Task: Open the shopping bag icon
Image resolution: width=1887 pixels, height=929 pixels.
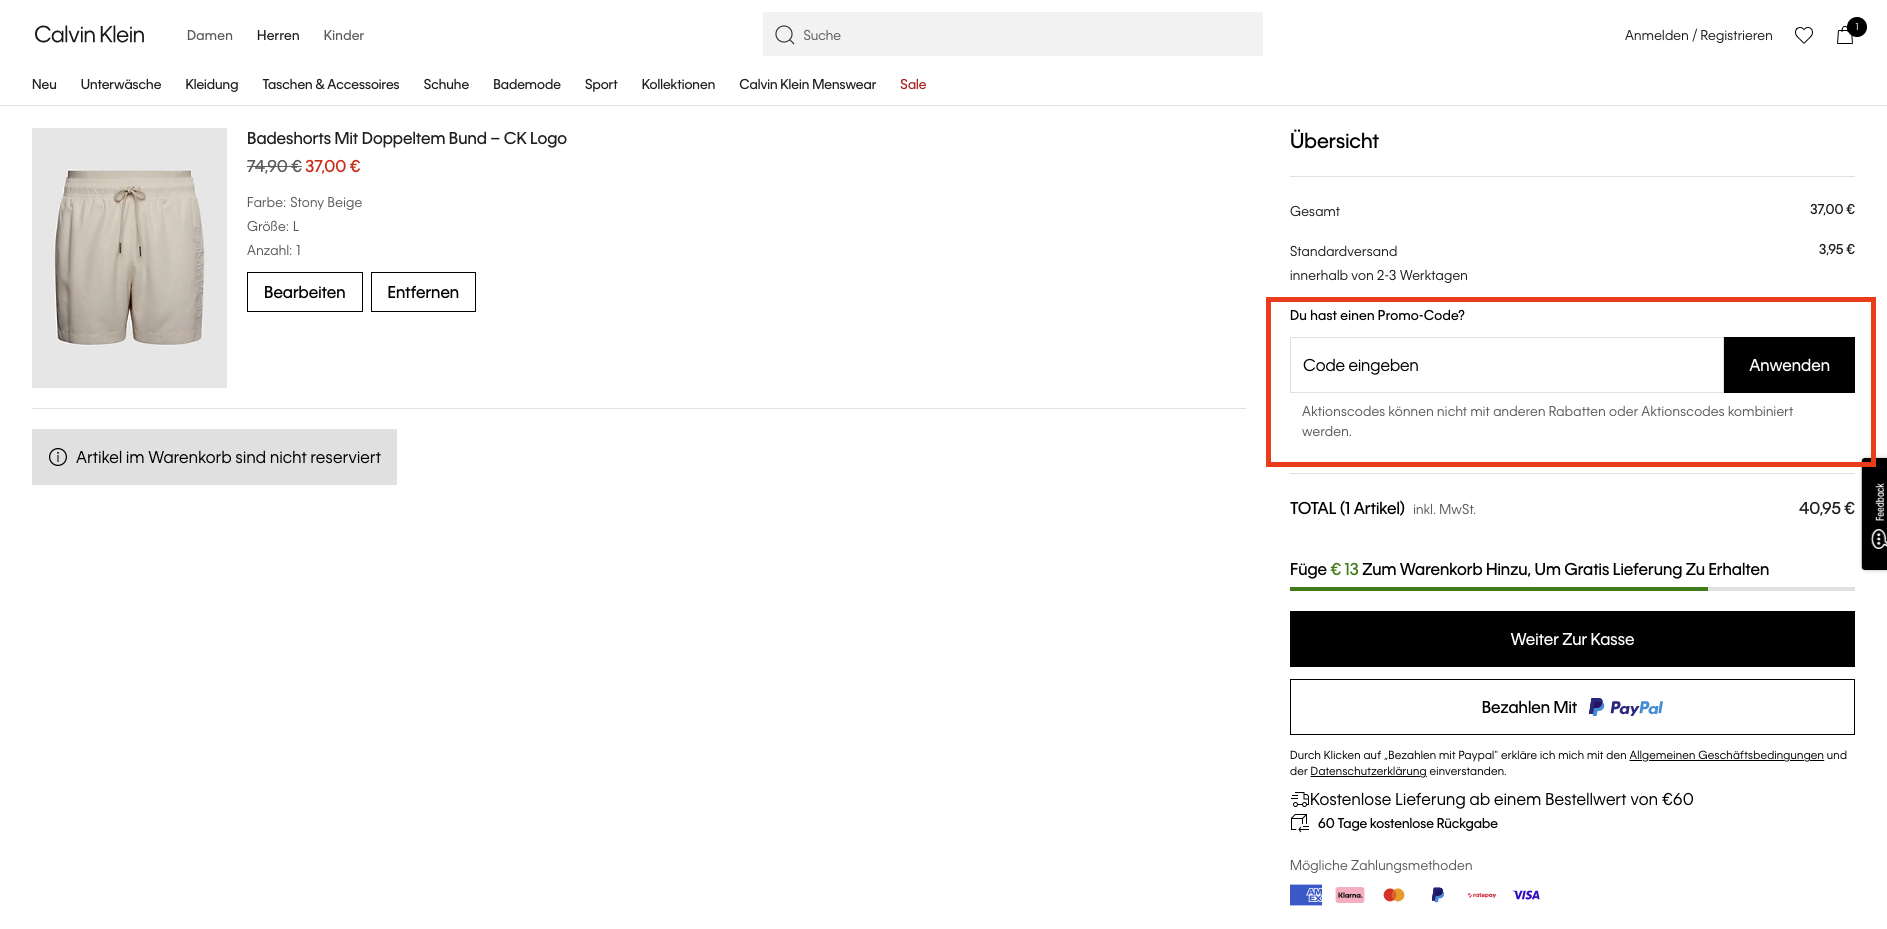Action: pos(1846,35)
